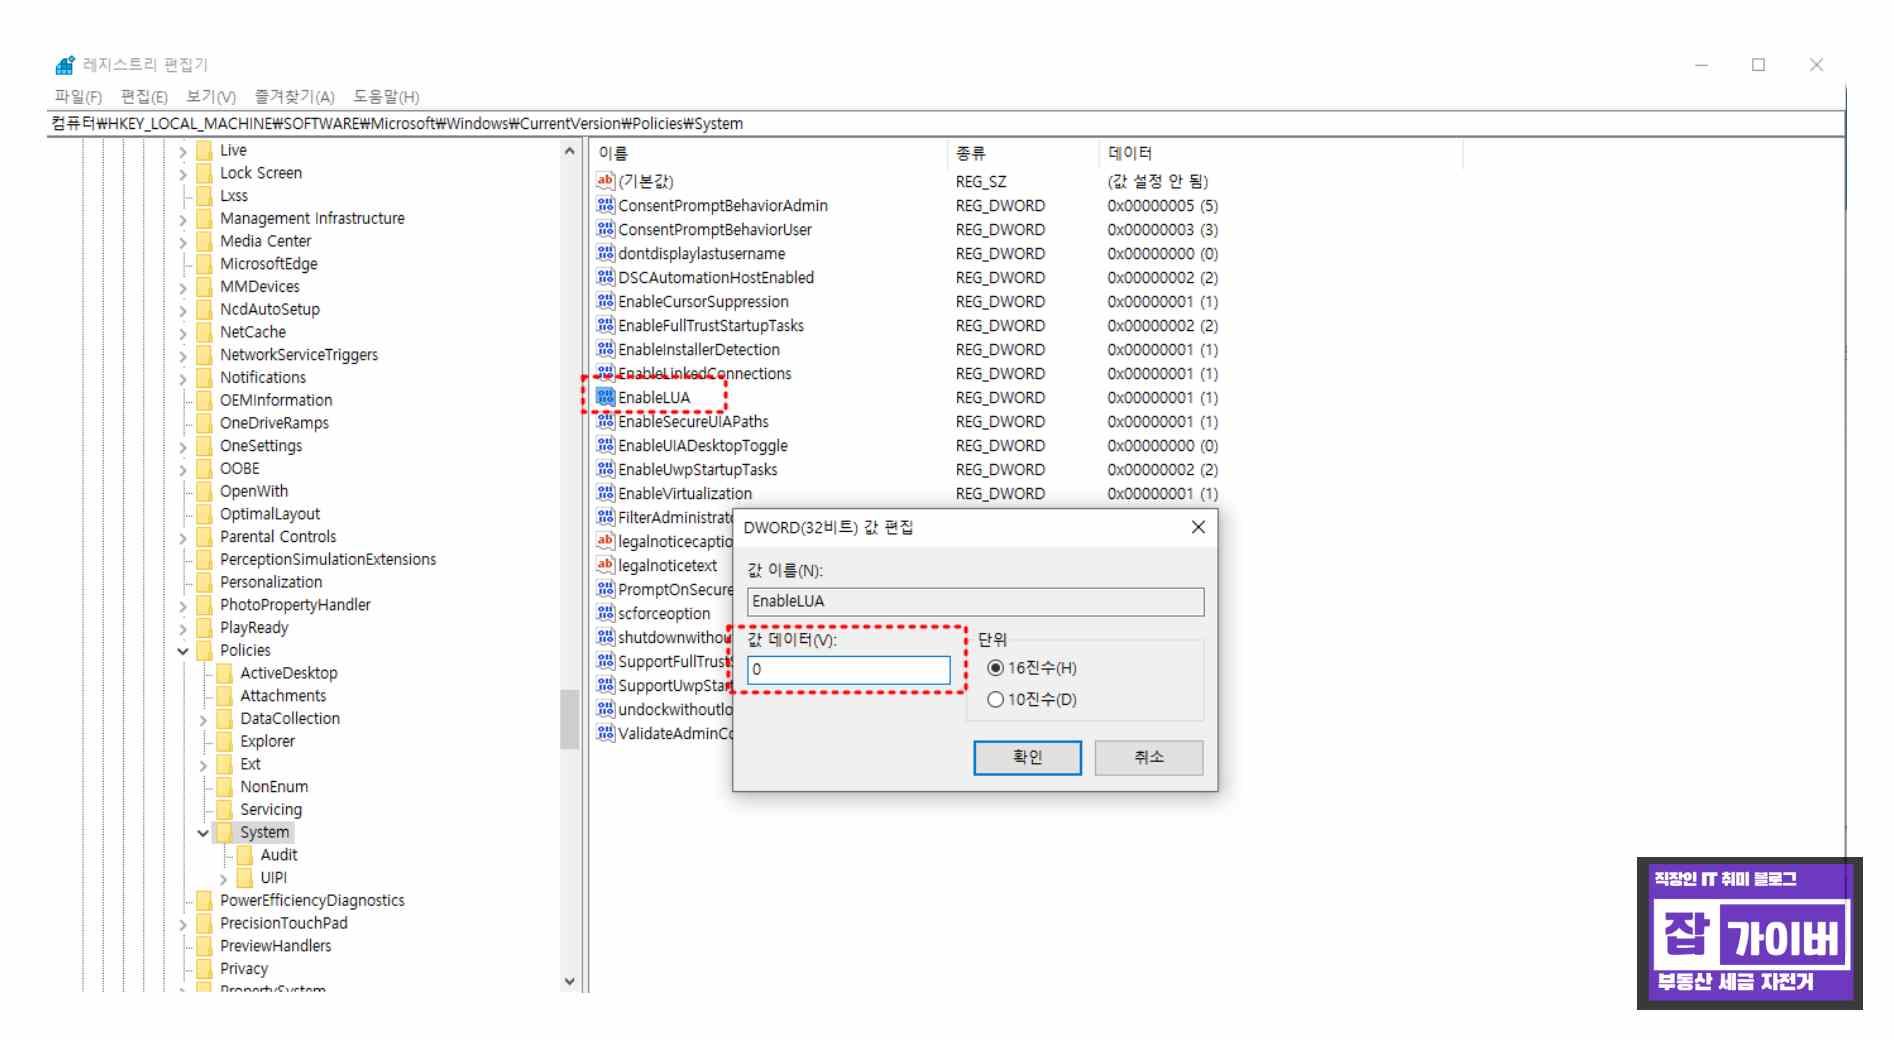Click the dontdisplaylastusername DWORD icon
The width and height of the screenshot is (1894, 1040).
[605, 253]
